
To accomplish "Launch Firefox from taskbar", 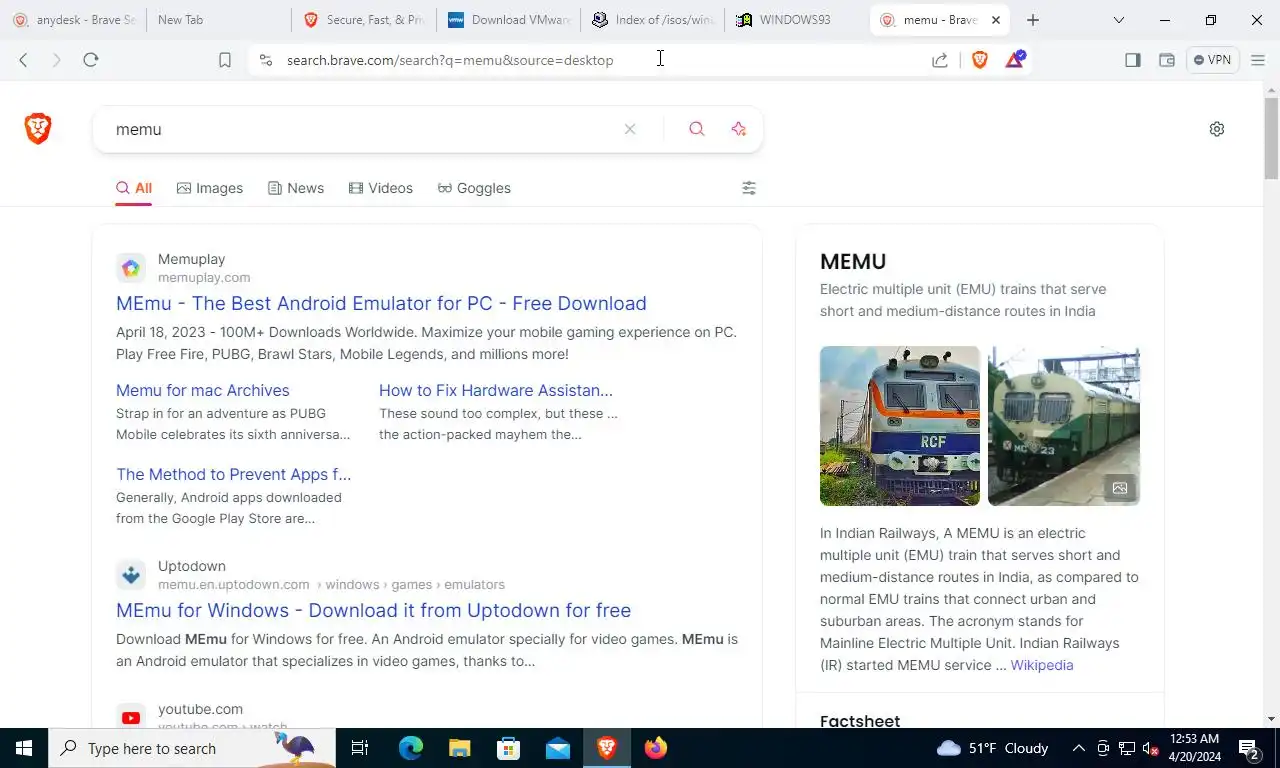I will coord(656,748).
